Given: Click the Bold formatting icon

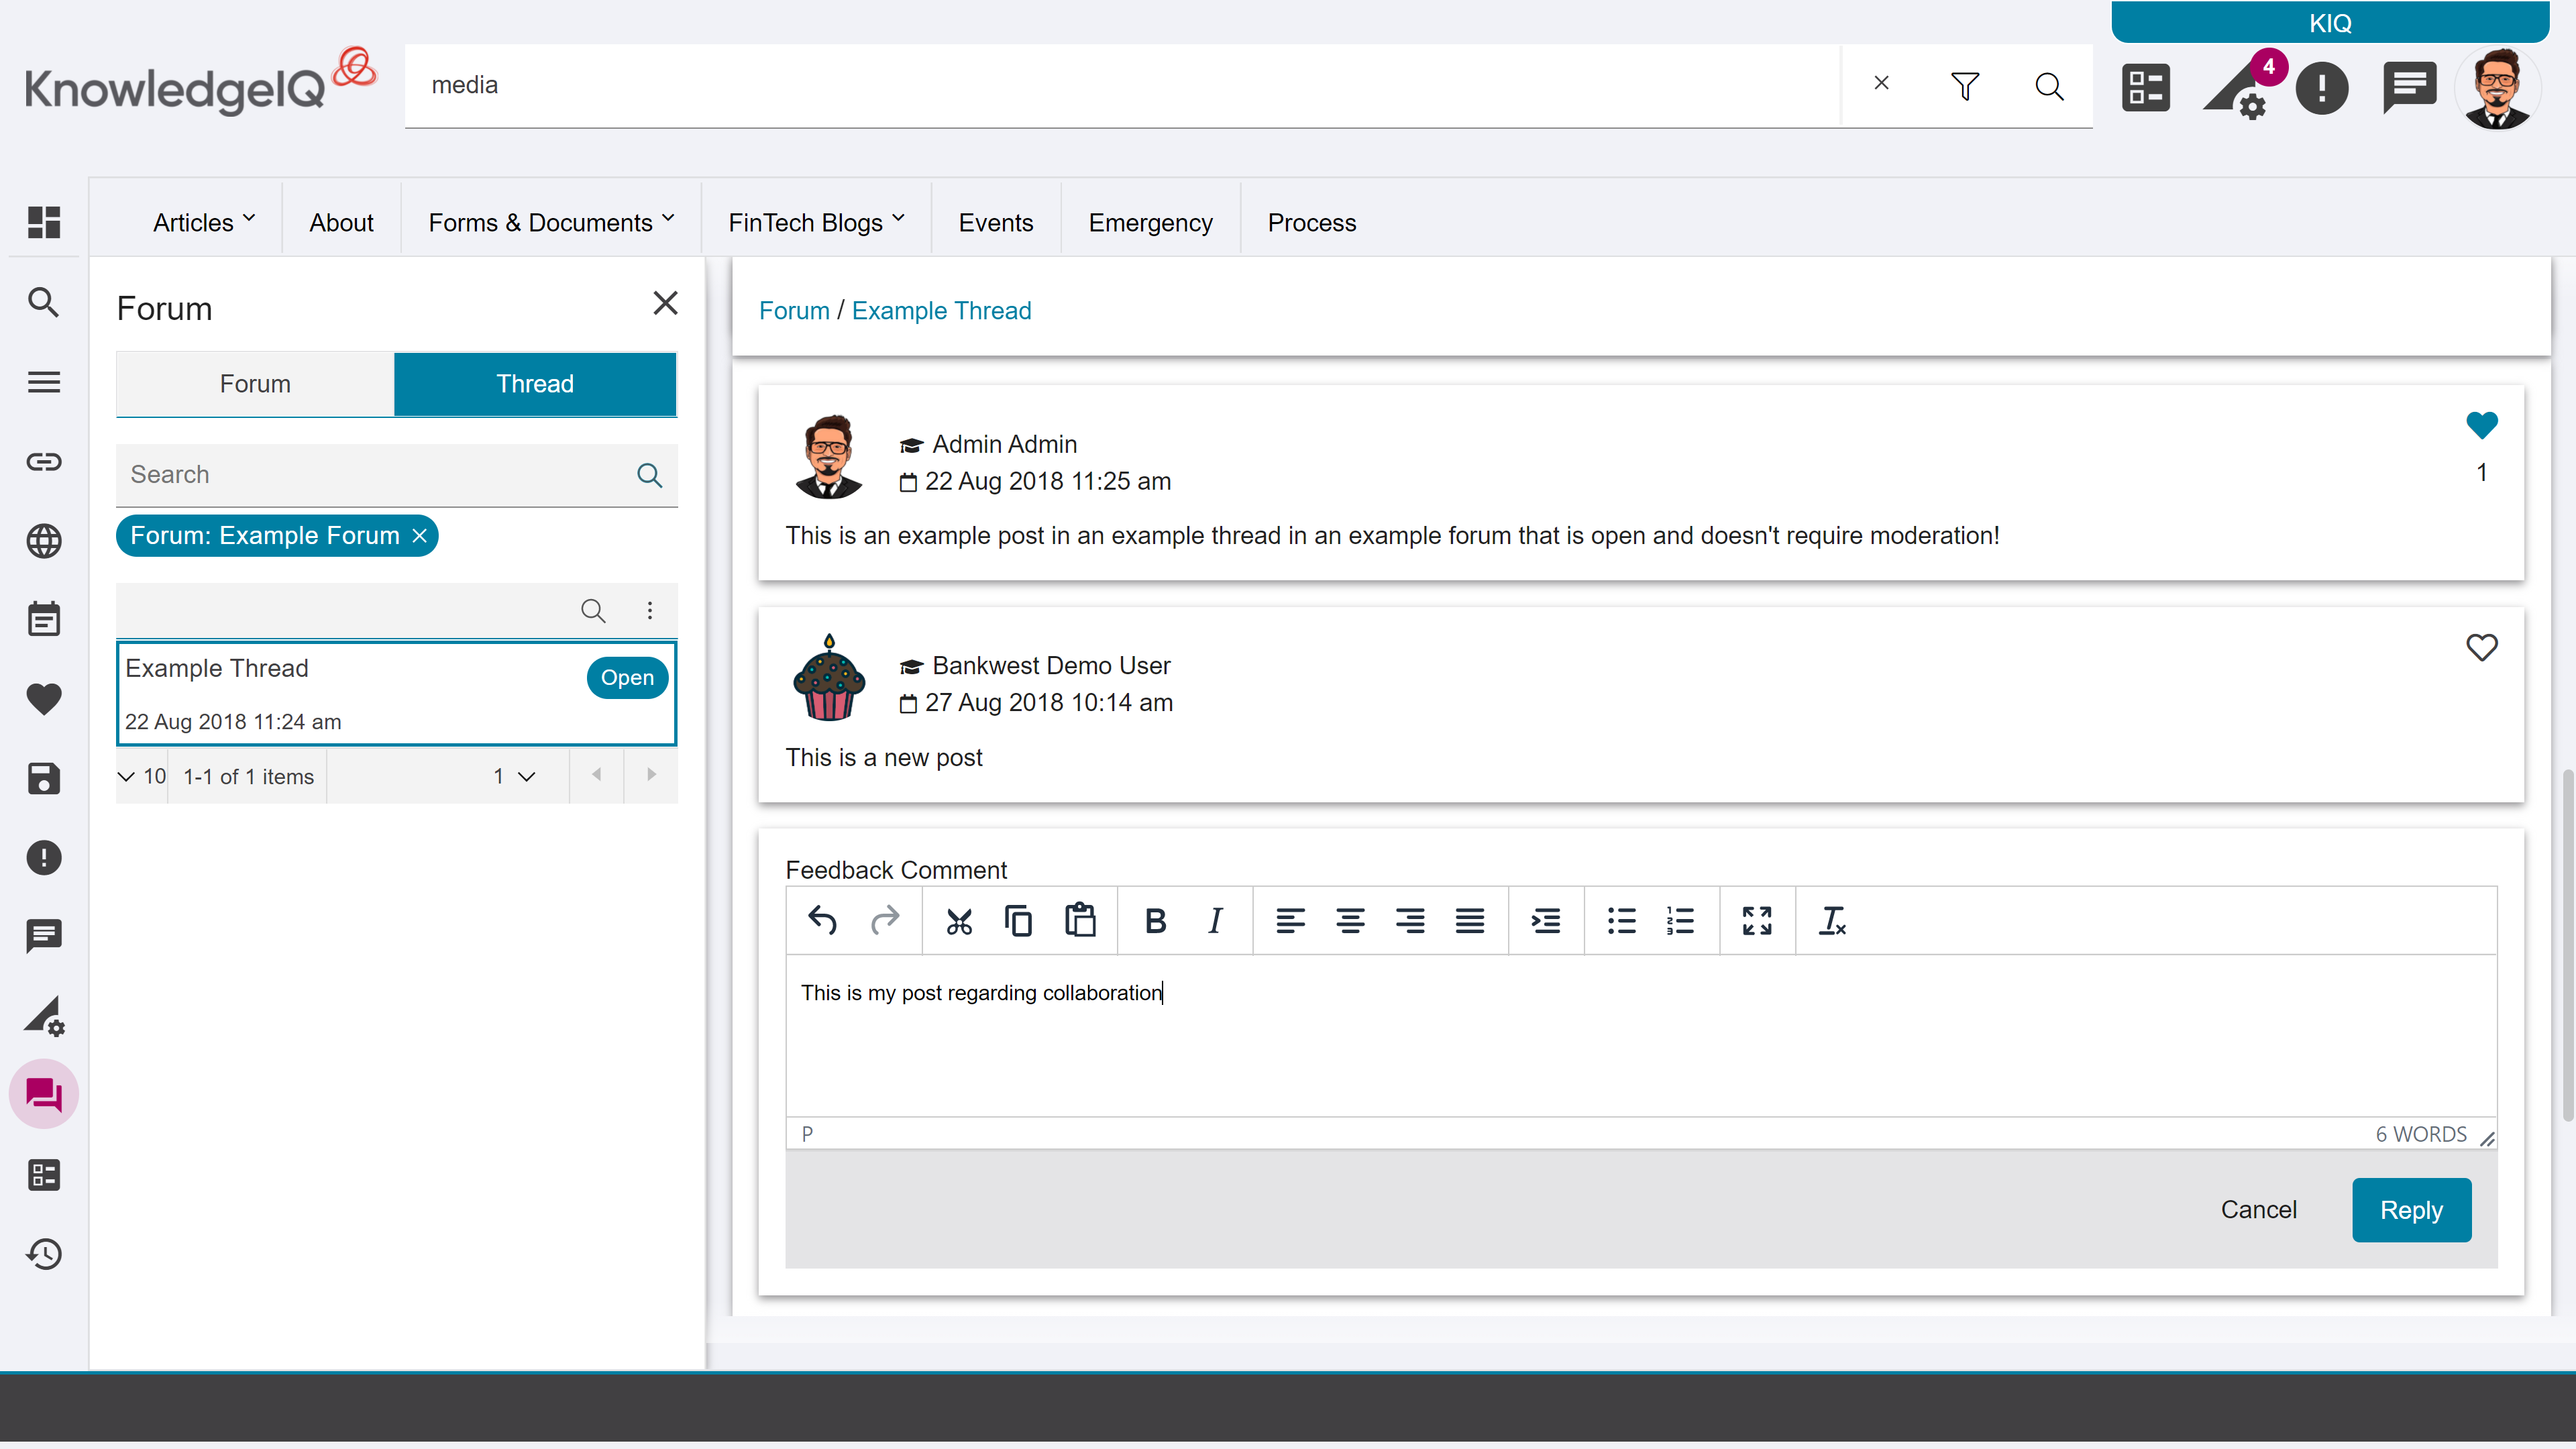Looking at the screenshot, I should pos(1155,920).
